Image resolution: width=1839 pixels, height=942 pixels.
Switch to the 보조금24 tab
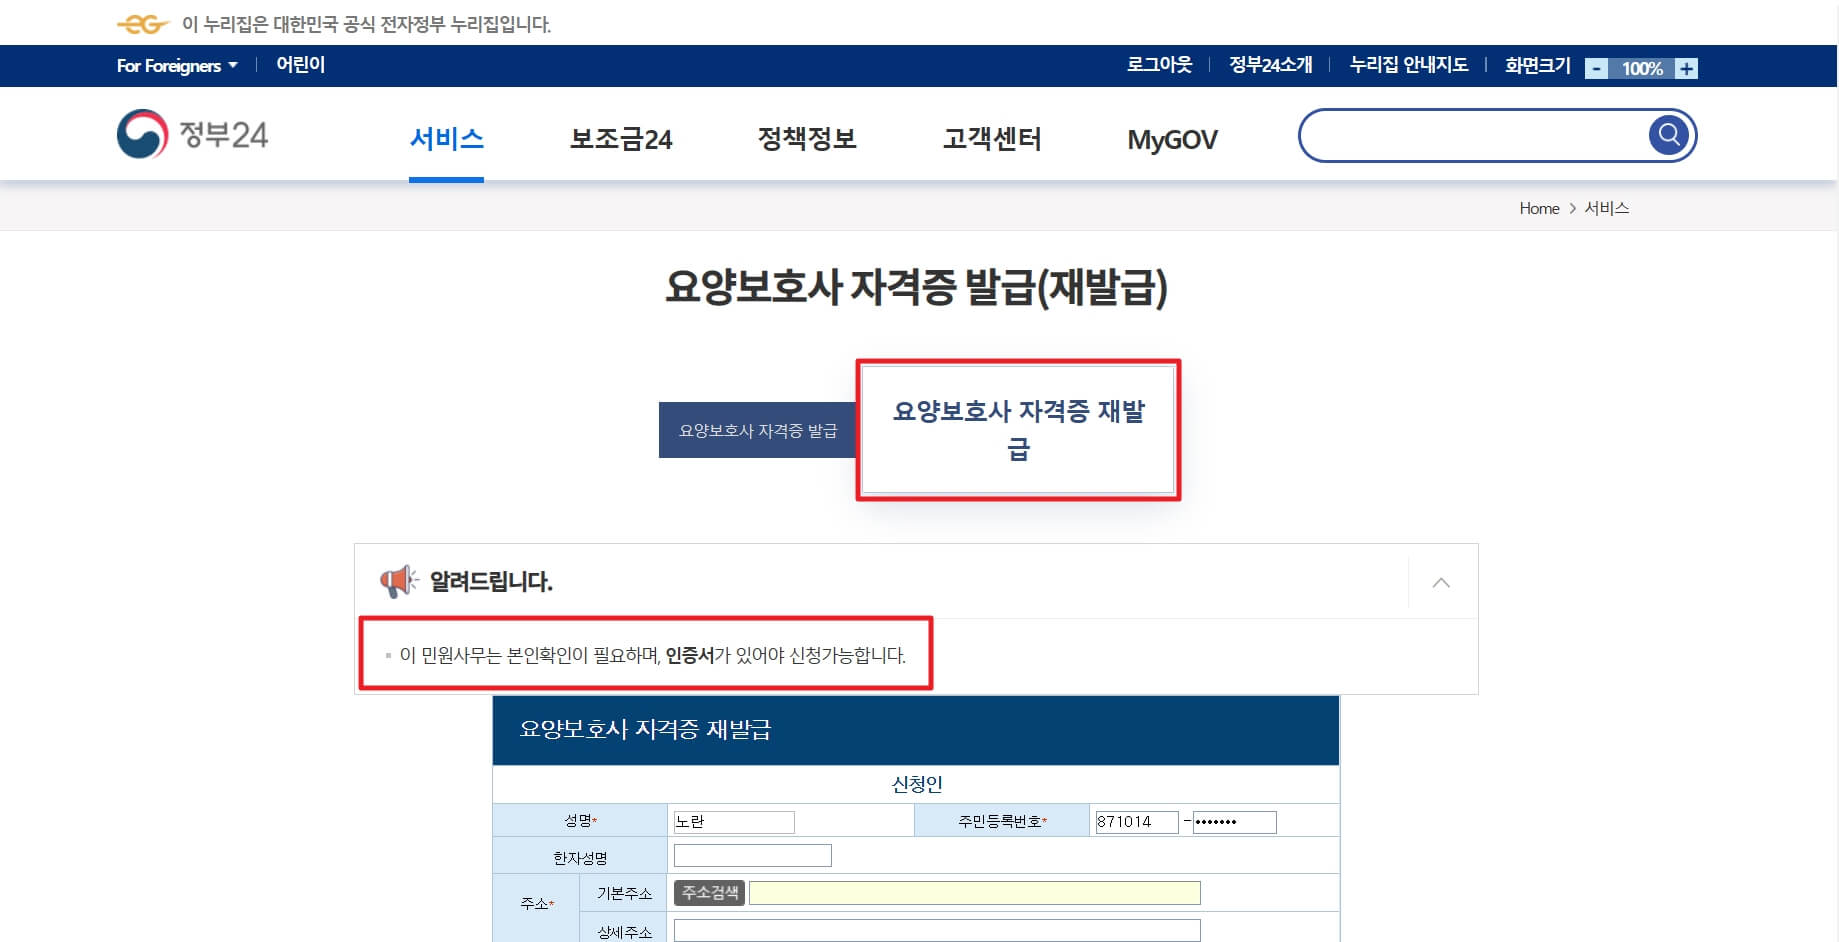tap(620, 139)
